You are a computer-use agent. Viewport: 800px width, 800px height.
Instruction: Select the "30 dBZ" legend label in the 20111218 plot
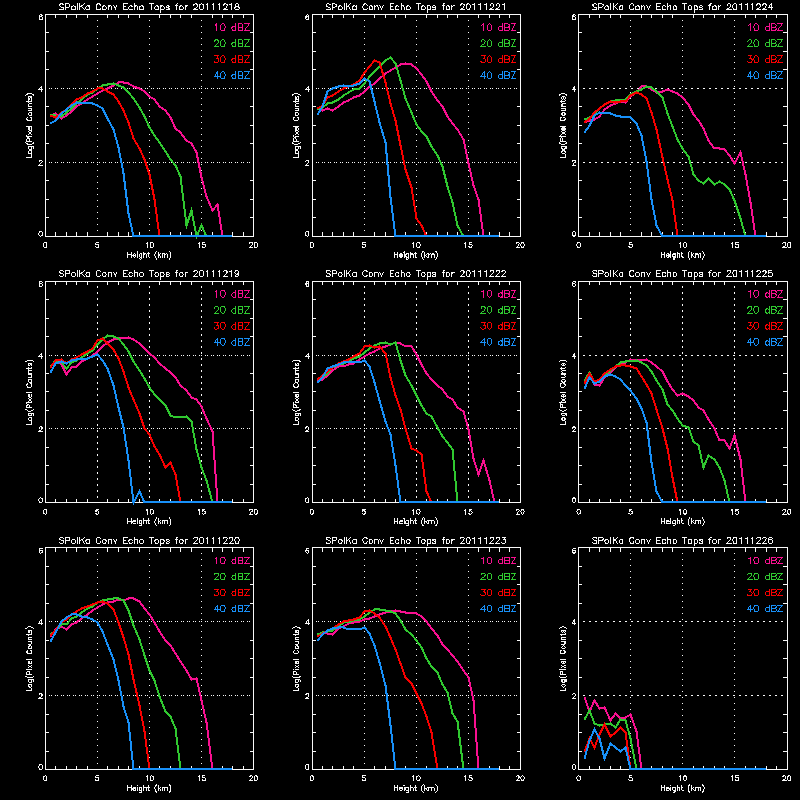click(x=232, y=60)
